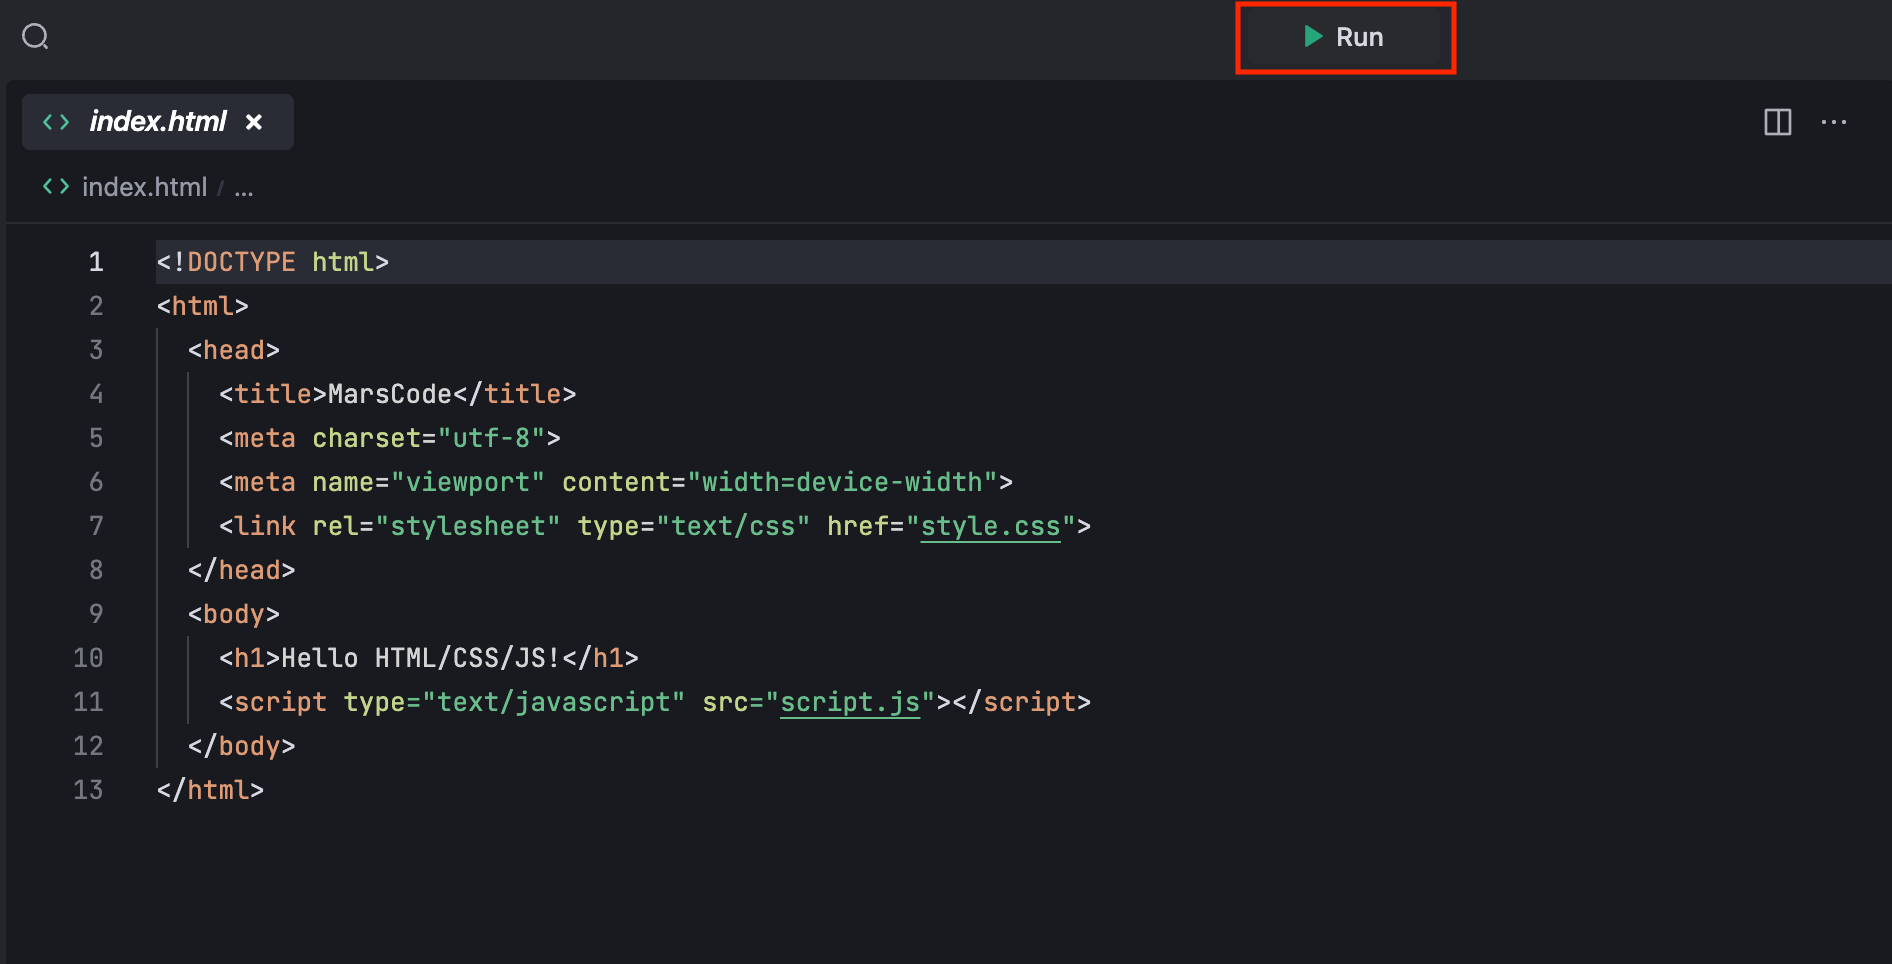
Task: Place cursor on DOCTYPE text
Action: 241,262
